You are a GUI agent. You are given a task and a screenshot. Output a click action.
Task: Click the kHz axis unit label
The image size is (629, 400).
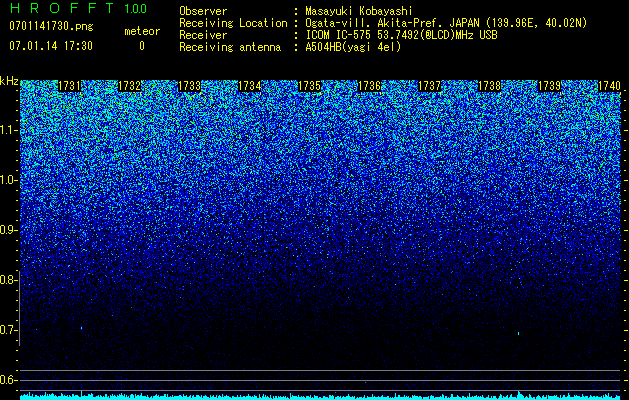click(x=9, y=81)
